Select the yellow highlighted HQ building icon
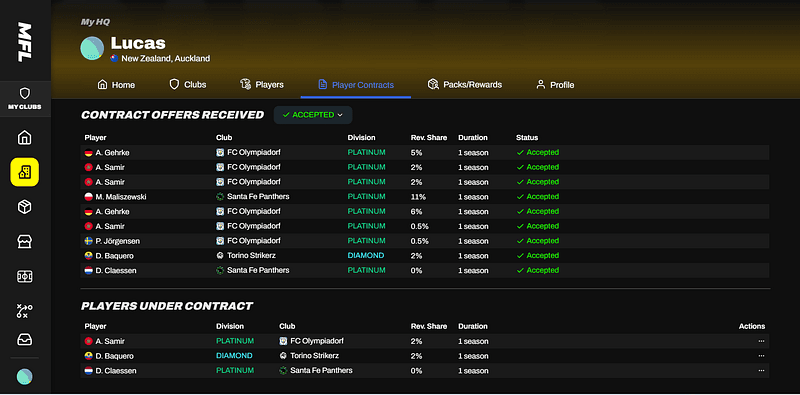The width and height of the screenshot is (800, 395). pos(24,172)
